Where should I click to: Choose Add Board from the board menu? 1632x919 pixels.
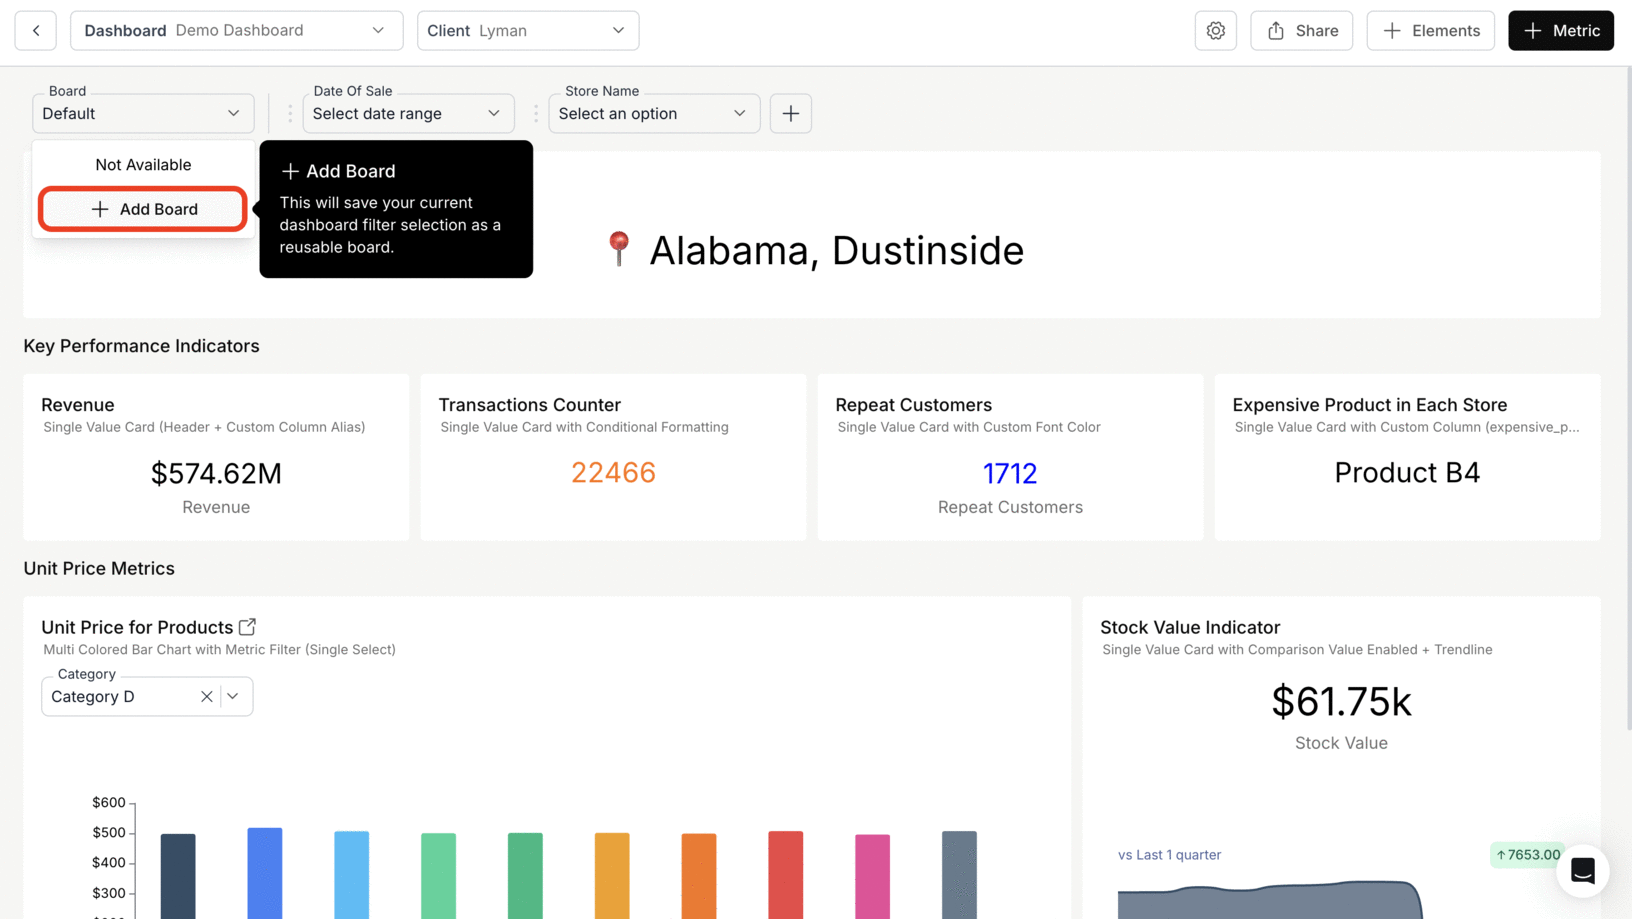[x=143, y=209]
